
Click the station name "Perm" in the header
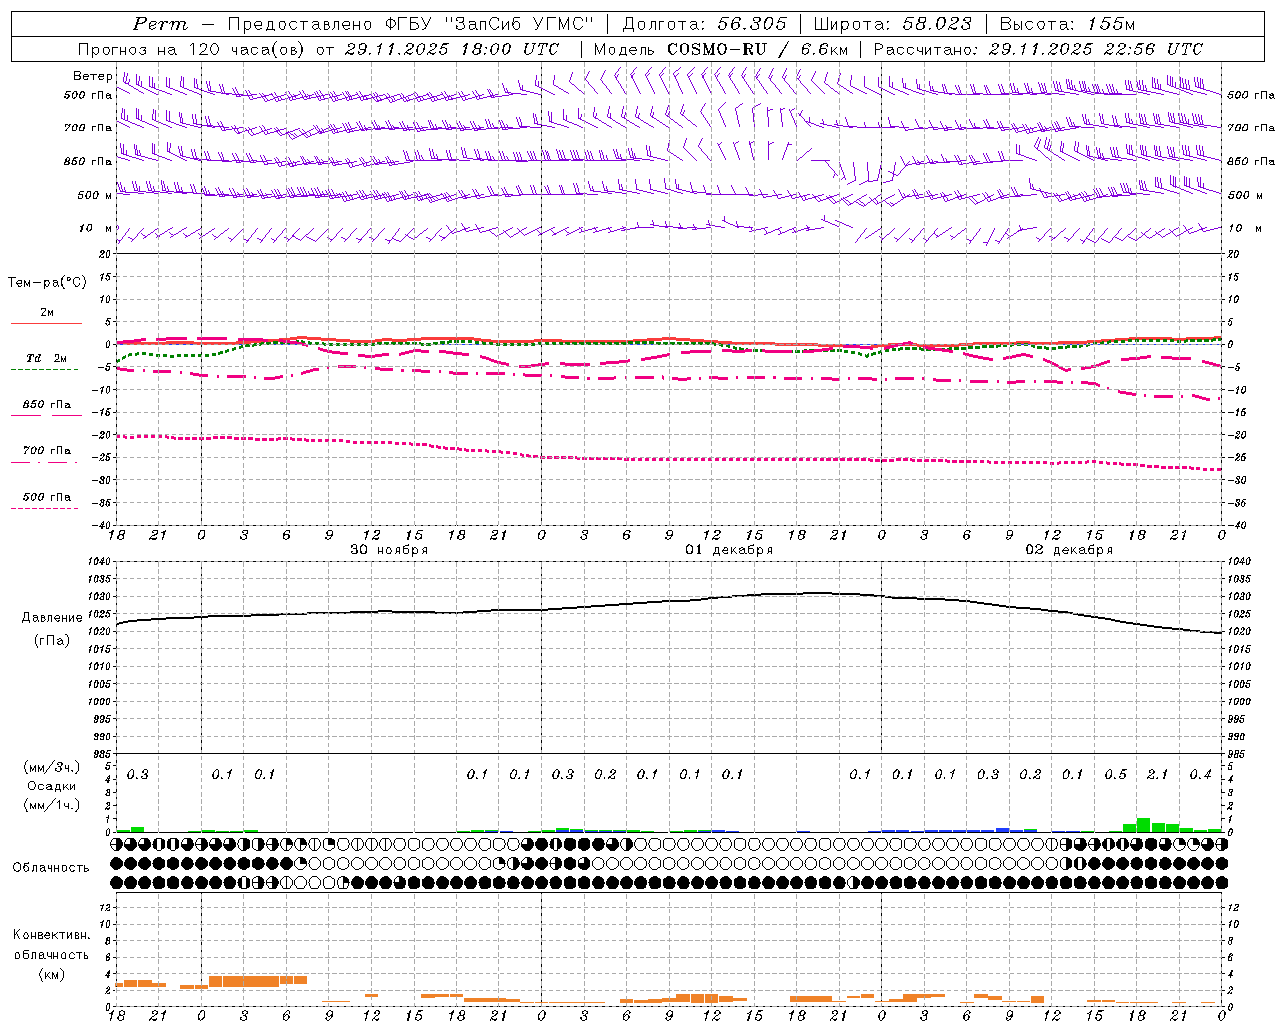pos(160,24)
